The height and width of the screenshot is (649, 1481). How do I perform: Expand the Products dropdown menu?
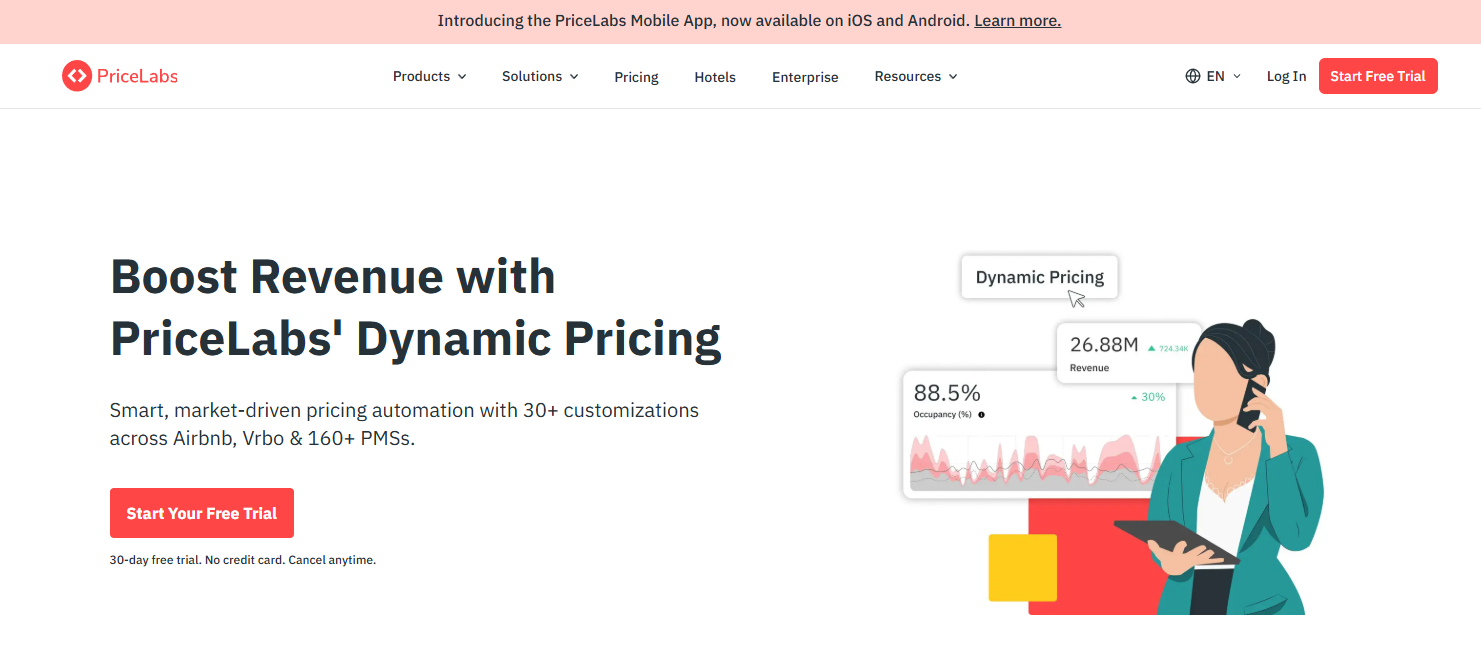click(430, 76)
